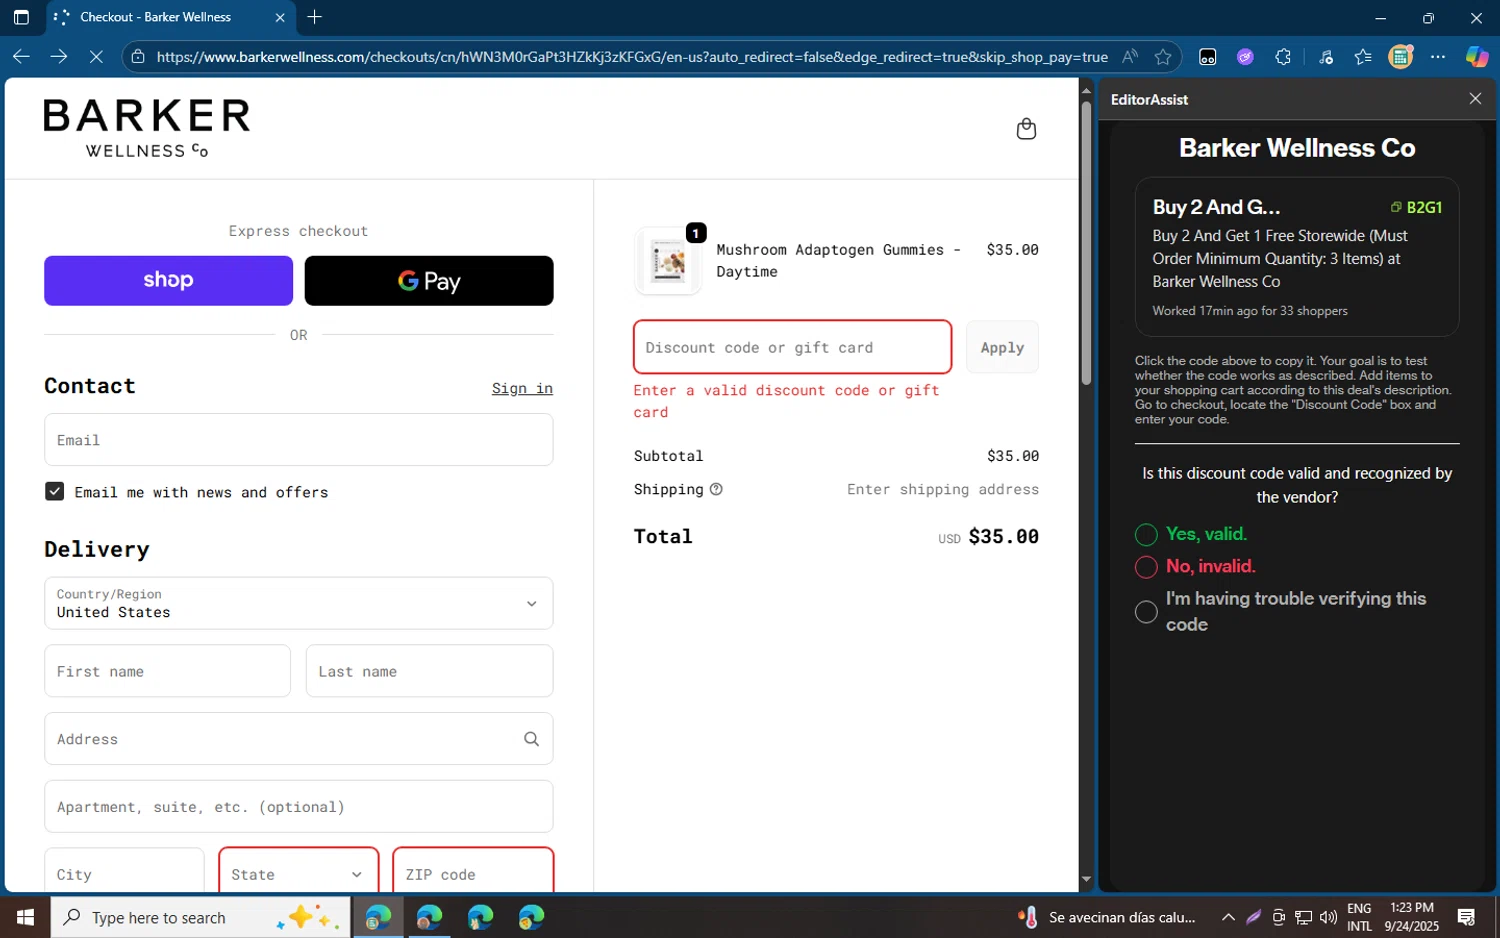The image size is (1500, 938).
Task: Open the first Edge taskbar icon
Action: (x=378, y=917)
